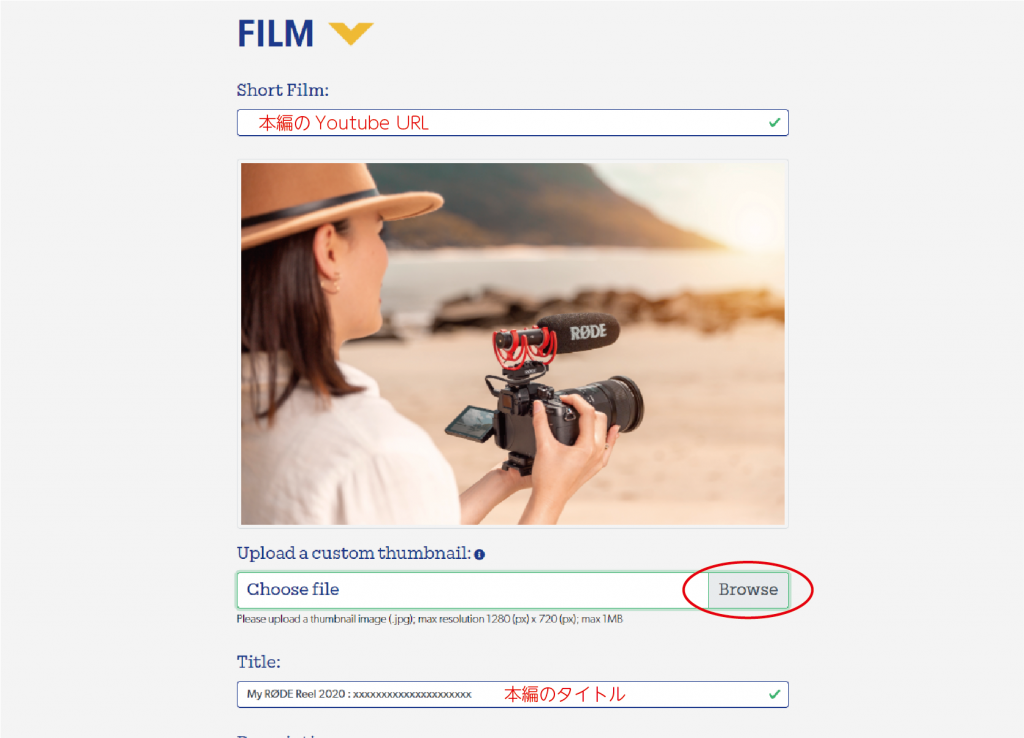This screenshot has width=1024, height=738.
Task: Click the Choose file input field
Action: [473, 590]
